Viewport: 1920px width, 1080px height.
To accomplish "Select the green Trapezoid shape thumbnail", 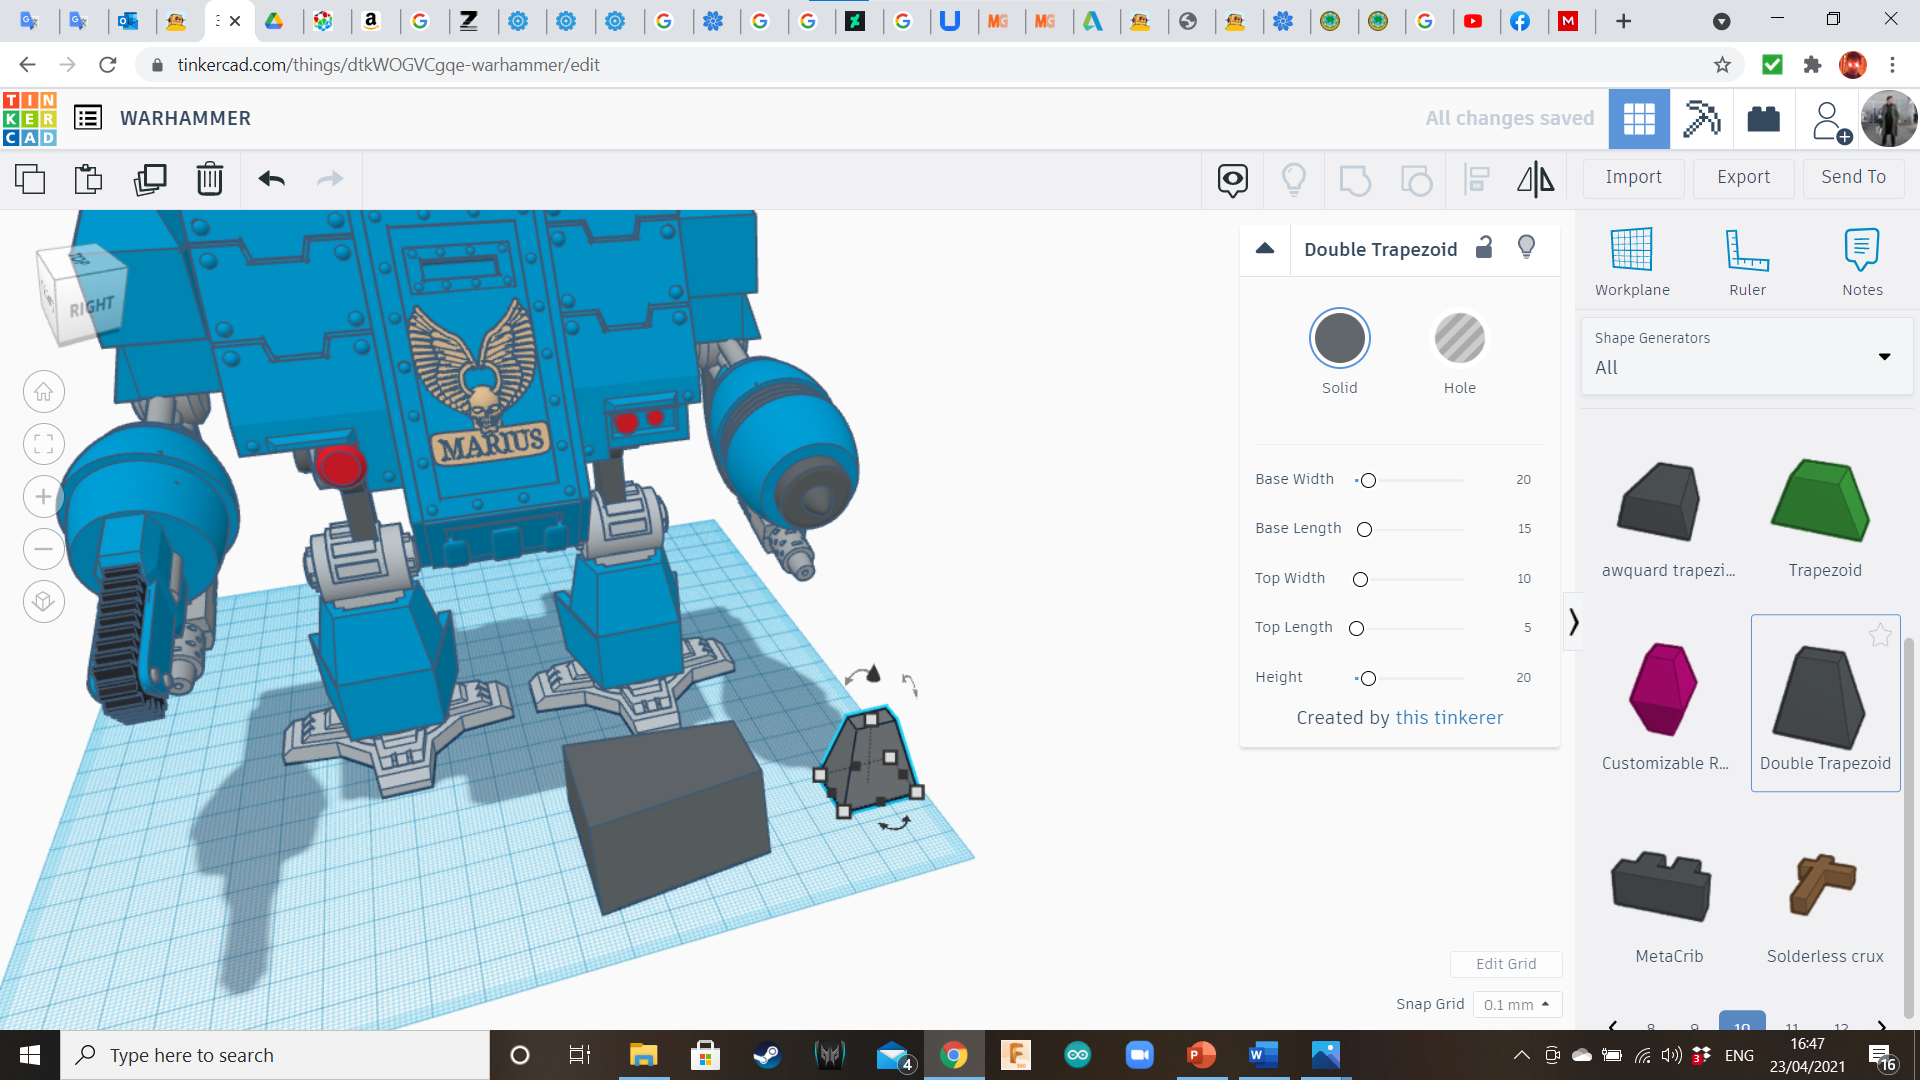I will click(1821, 501).
